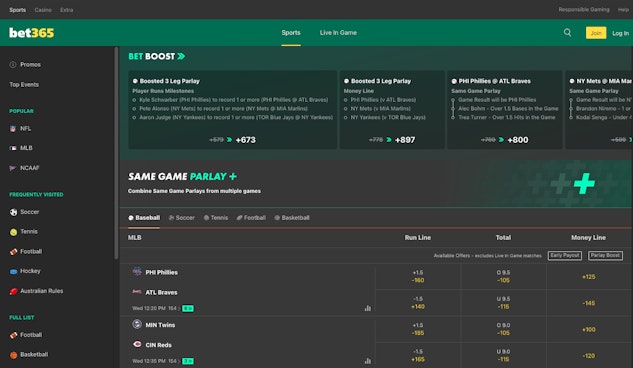The width and height of the screenshot is (633, 368).
Task: Switch to the Live In Game tab
Action: (338, 33)
